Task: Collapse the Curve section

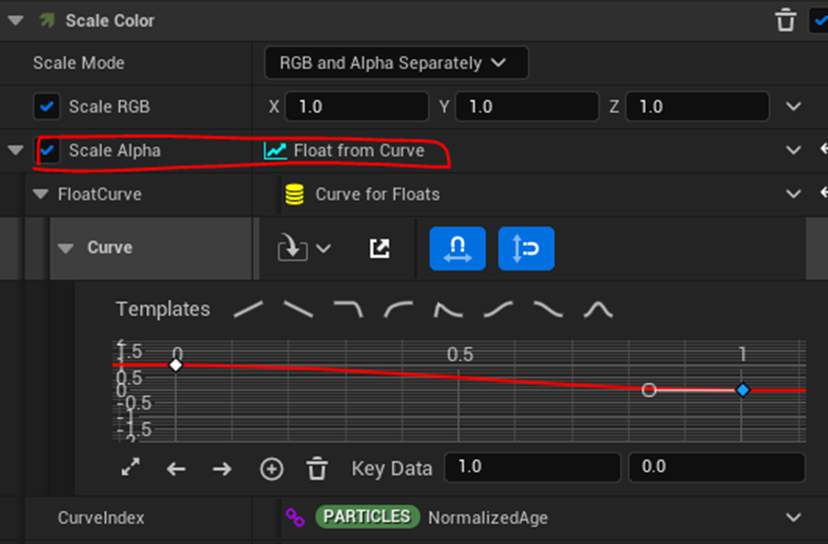Action: tap(66, 248)
